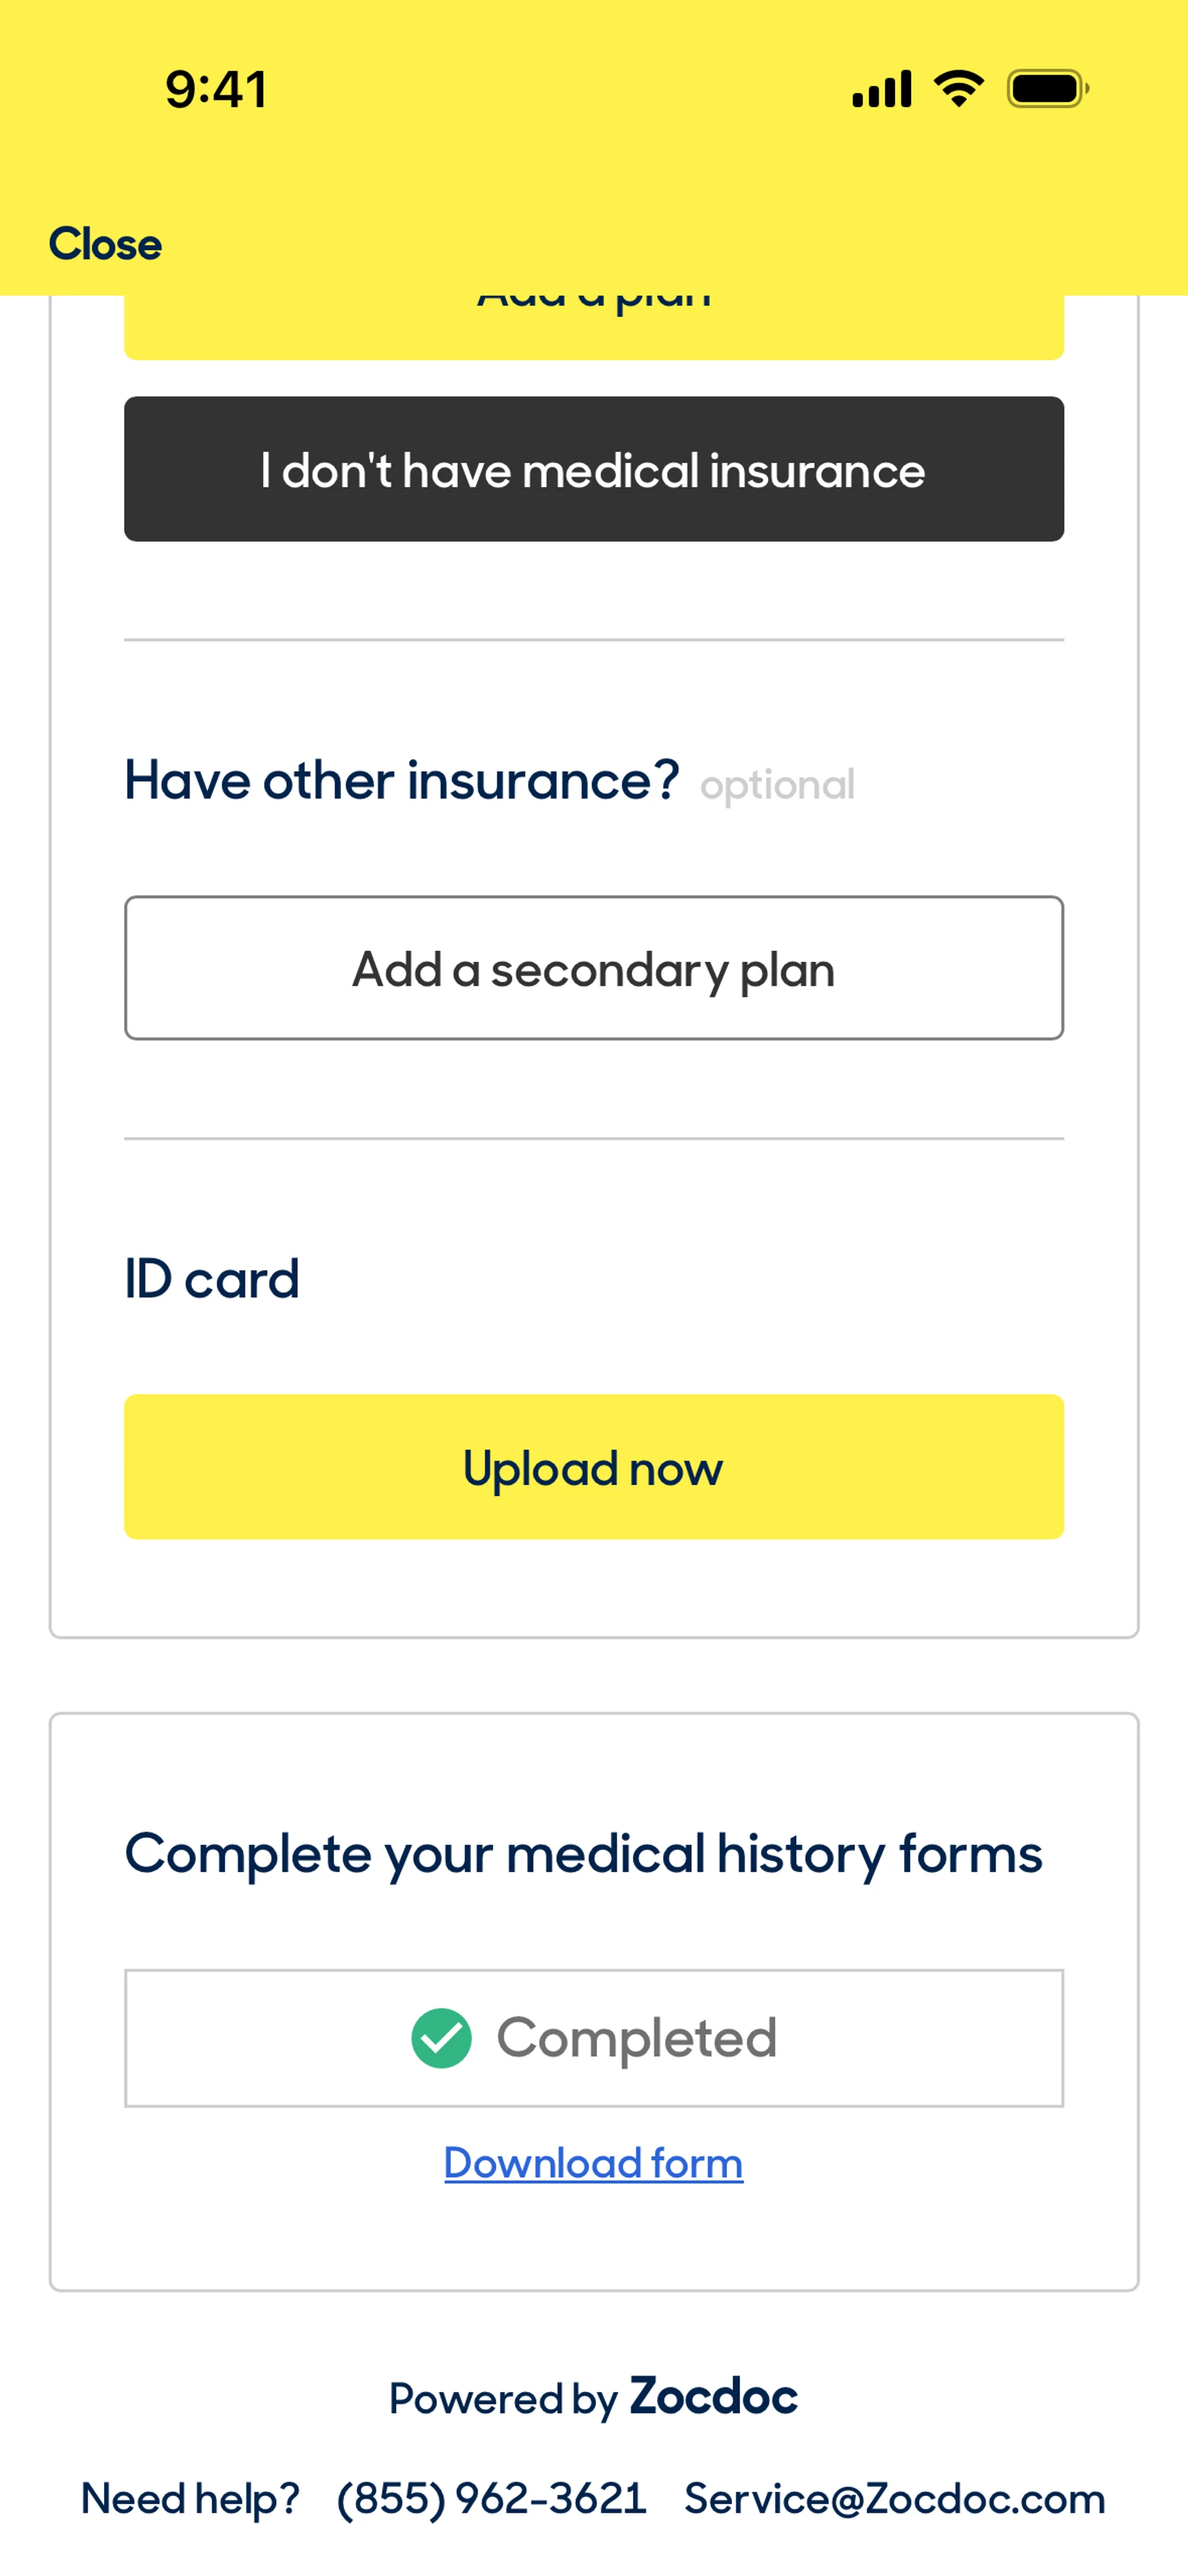Email Service@Zocdoc.com

[x=895, y=2499]
